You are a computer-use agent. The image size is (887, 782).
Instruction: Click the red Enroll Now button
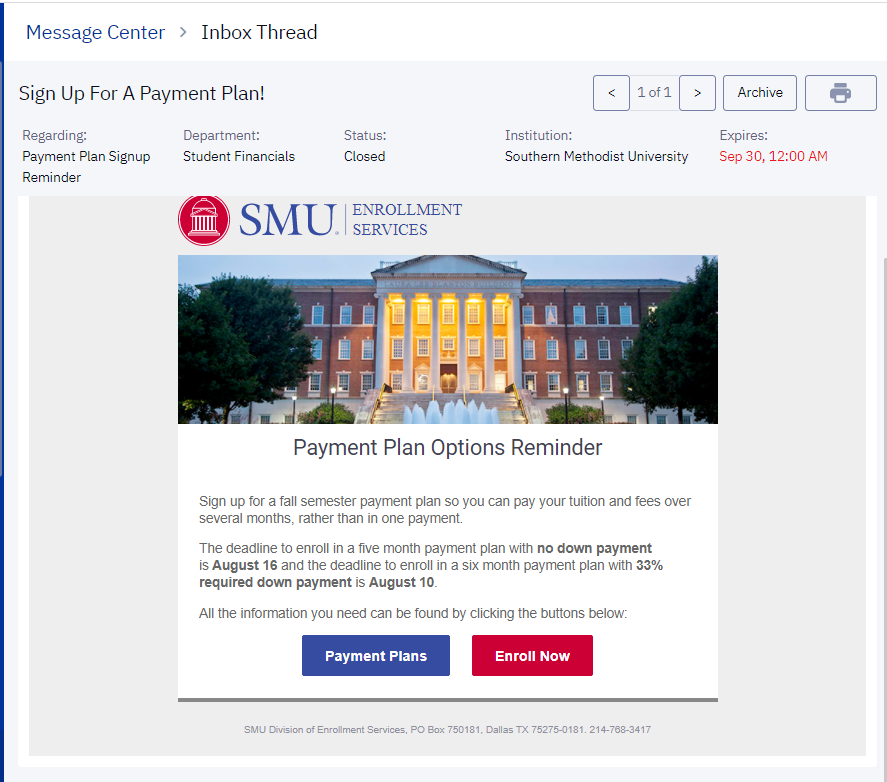[x=532, y=656]
